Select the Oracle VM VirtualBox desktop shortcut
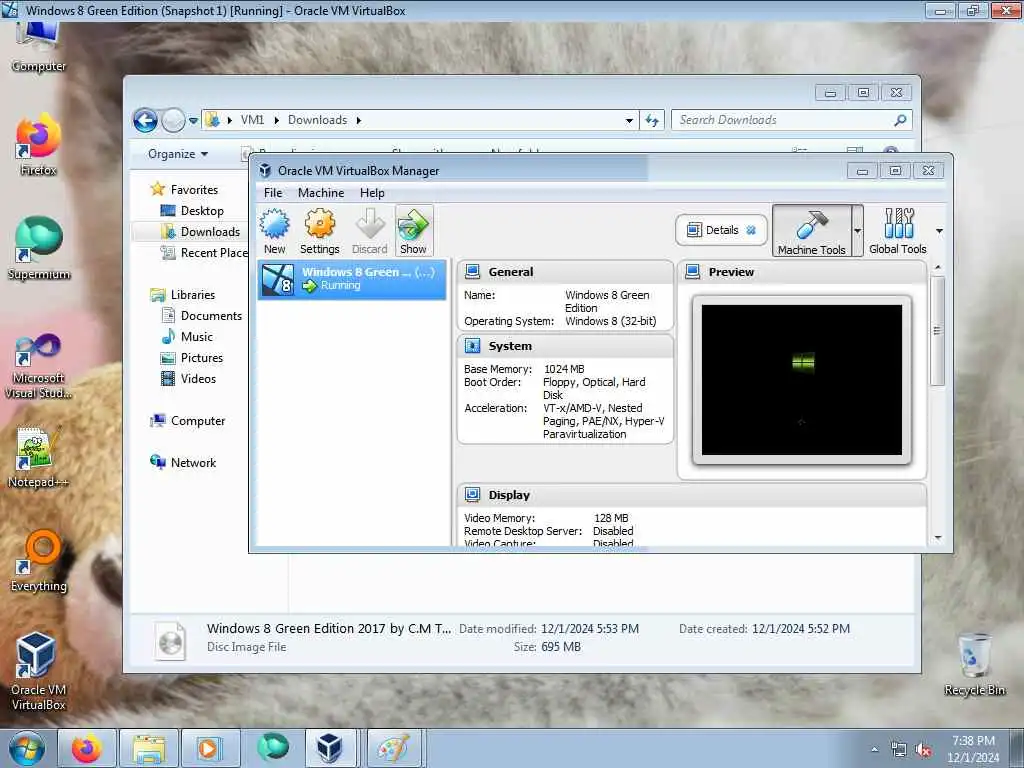 (x=39, y=671)
